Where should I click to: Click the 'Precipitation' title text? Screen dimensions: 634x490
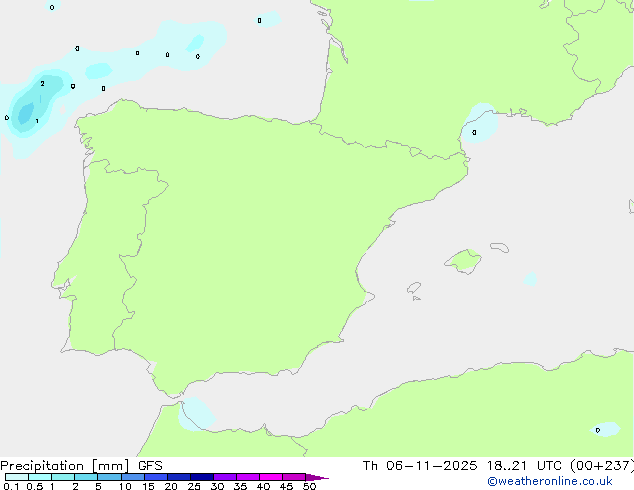(42, 466)
